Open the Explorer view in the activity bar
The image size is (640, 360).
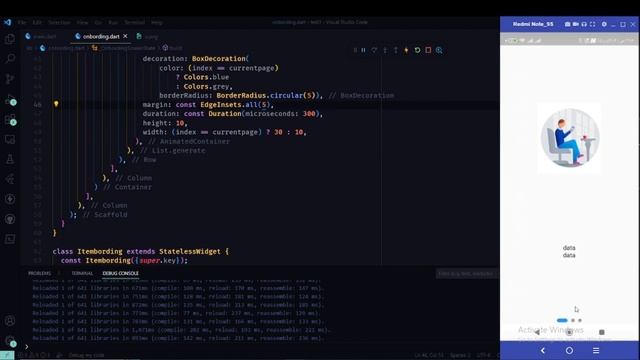pos(10,39)
